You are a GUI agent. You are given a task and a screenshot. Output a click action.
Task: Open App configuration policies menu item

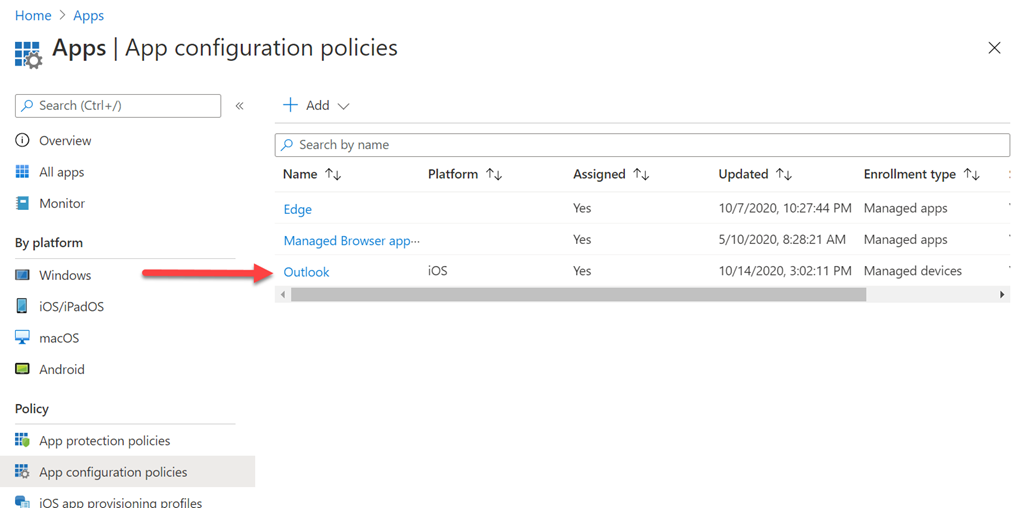pyautogui.click(x=112, y=472)
